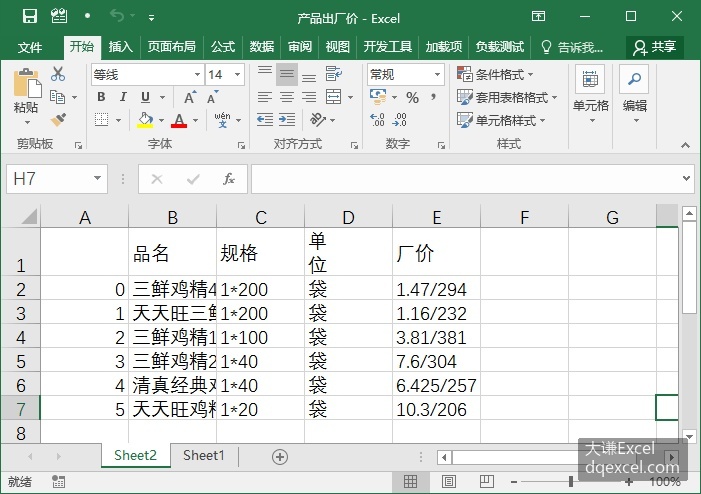
Task: Click the Copy icon
Action: (57, 97)
